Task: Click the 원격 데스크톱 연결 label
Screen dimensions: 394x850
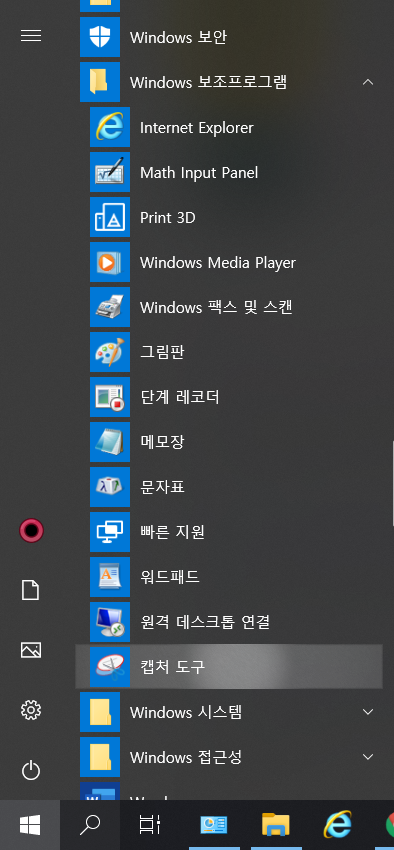Action: 205,622
